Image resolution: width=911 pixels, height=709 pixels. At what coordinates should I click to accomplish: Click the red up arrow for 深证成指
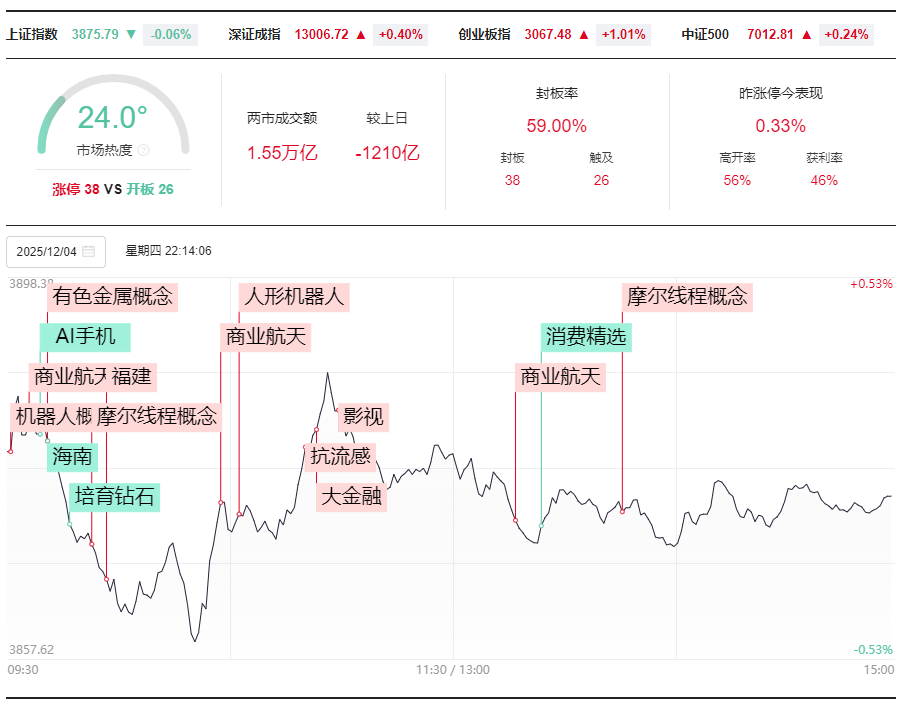pos(361,34)
